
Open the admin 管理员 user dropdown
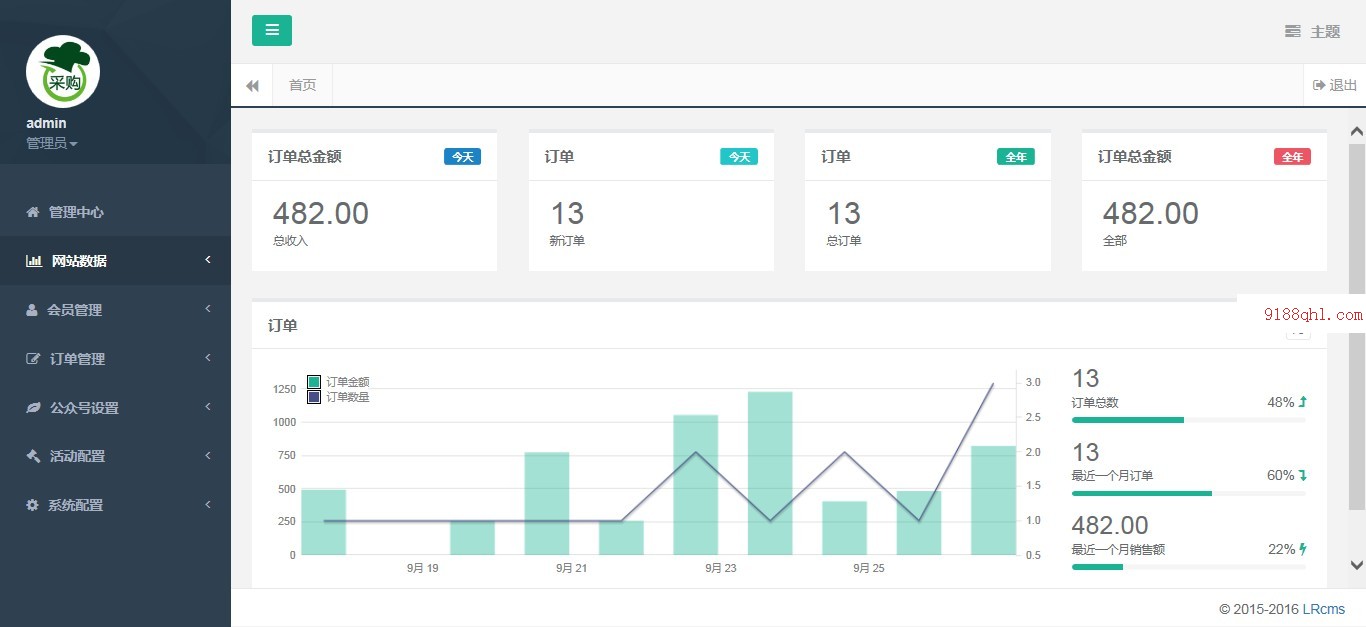click(x=52, y=143)
